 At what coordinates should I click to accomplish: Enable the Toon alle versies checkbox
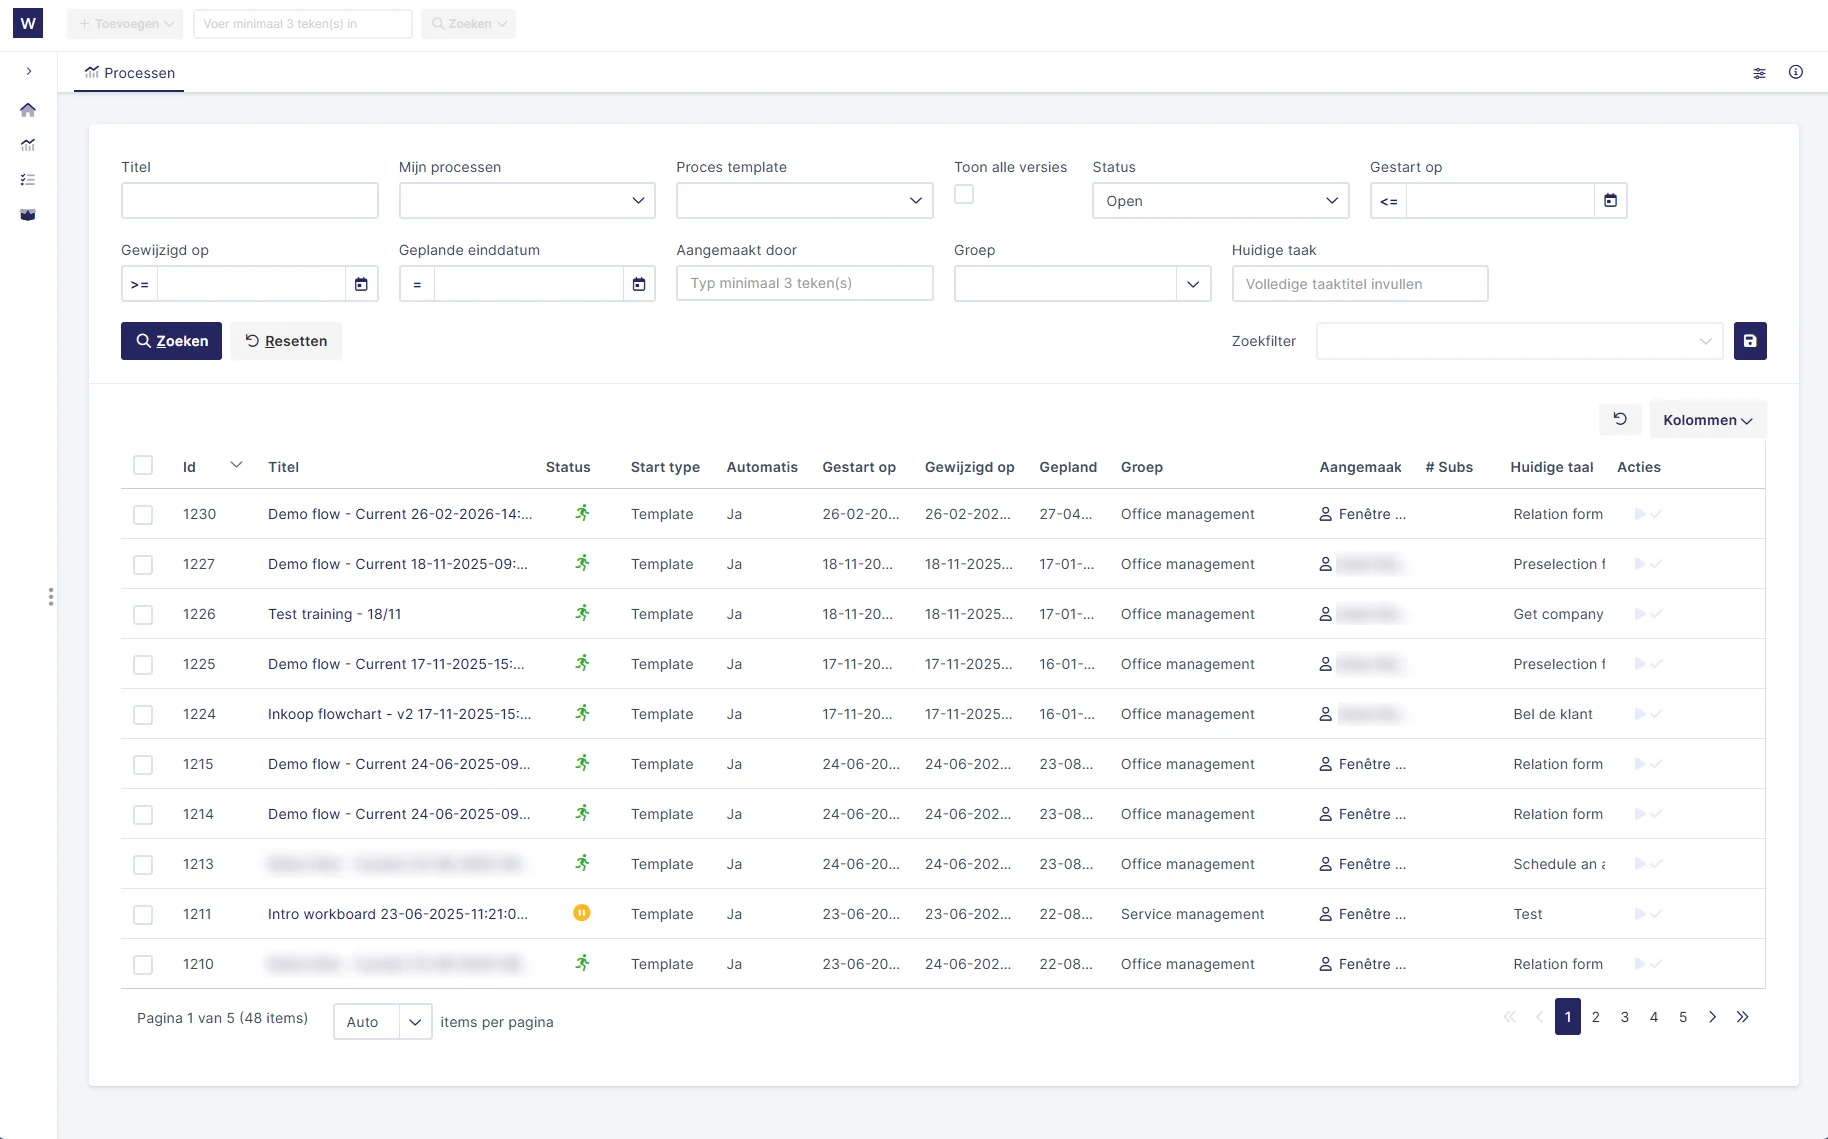tap(963, 194)
